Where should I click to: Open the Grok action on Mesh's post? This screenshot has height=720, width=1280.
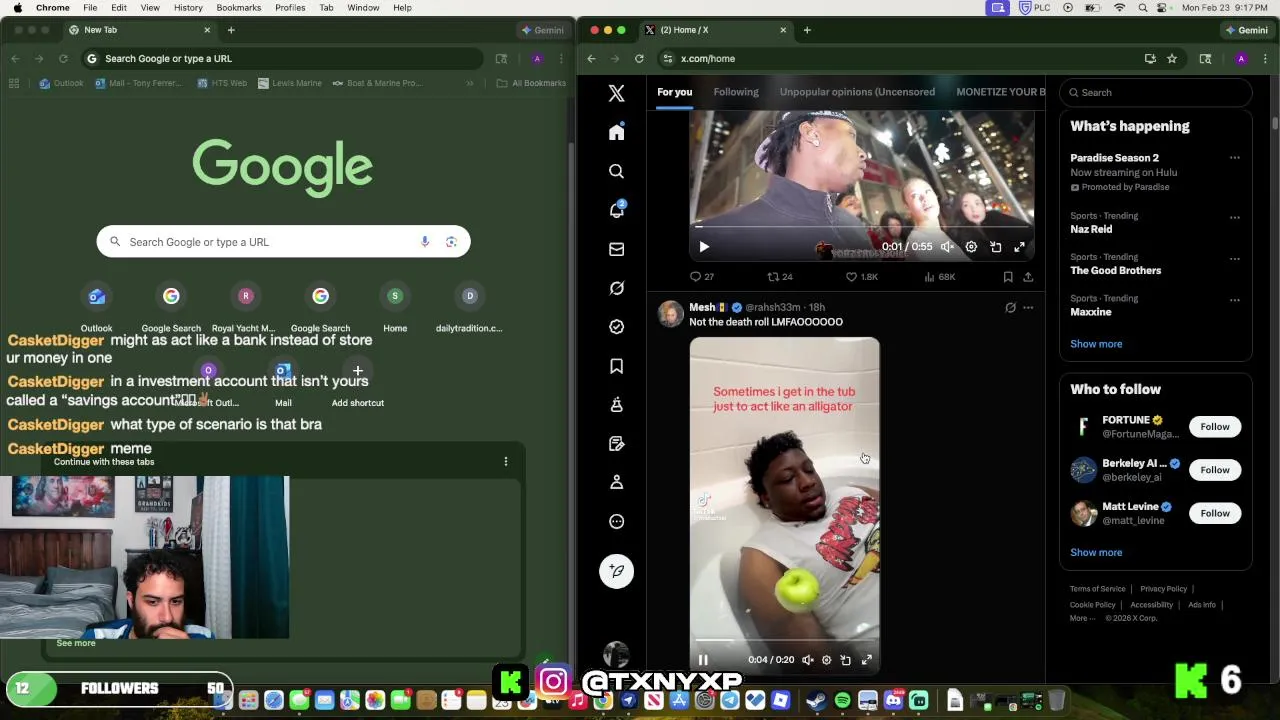pyautogui.click(x=1010, y=308)
